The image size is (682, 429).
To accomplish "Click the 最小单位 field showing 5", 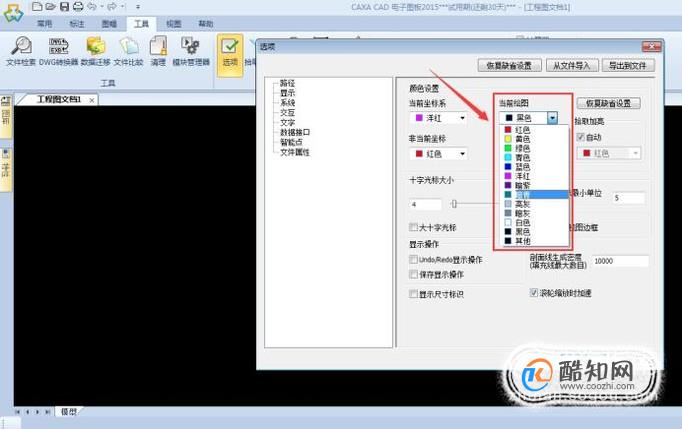I will 629,198.
